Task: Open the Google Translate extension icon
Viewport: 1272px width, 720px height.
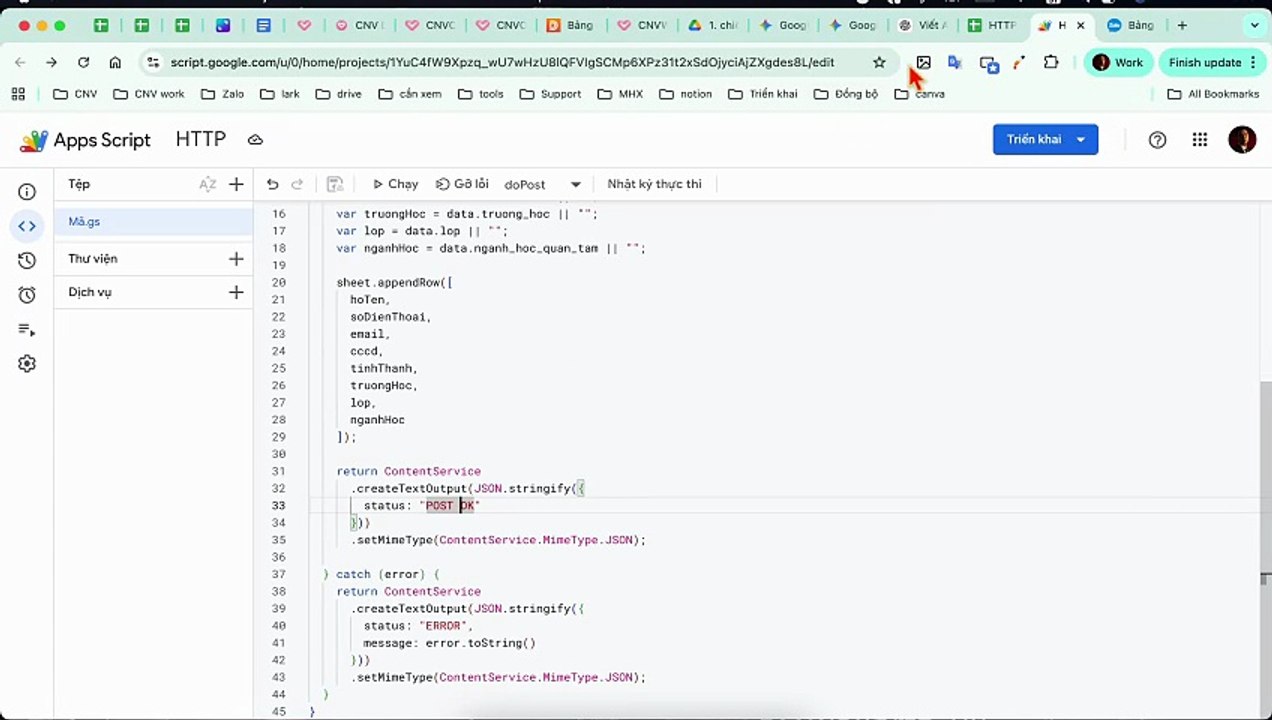Action: [955, 62]
